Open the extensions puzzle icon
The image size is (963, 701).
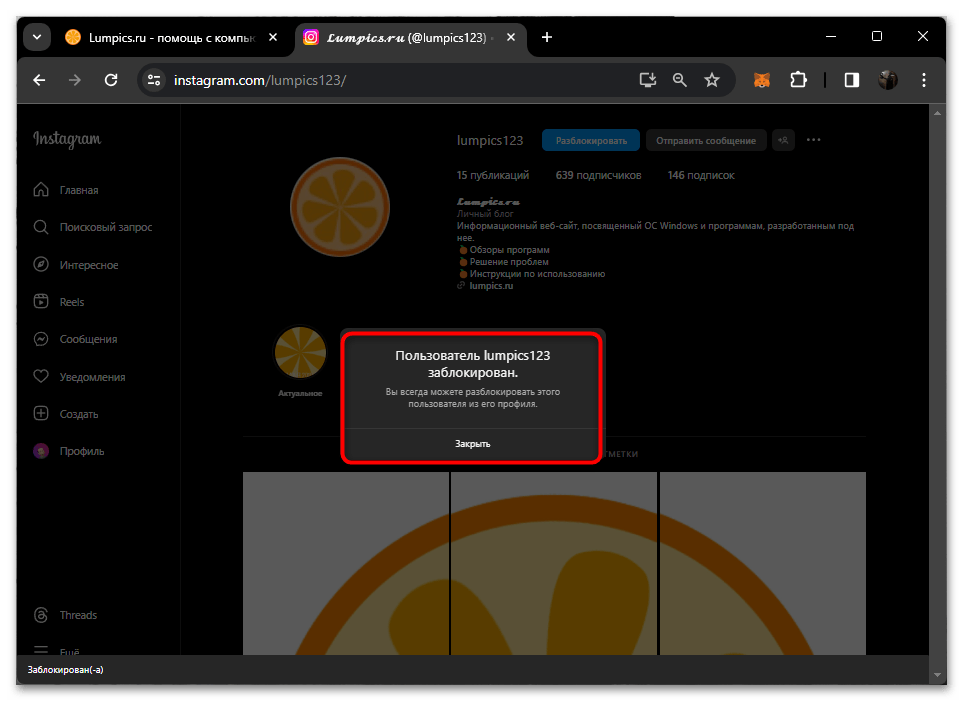798,80
